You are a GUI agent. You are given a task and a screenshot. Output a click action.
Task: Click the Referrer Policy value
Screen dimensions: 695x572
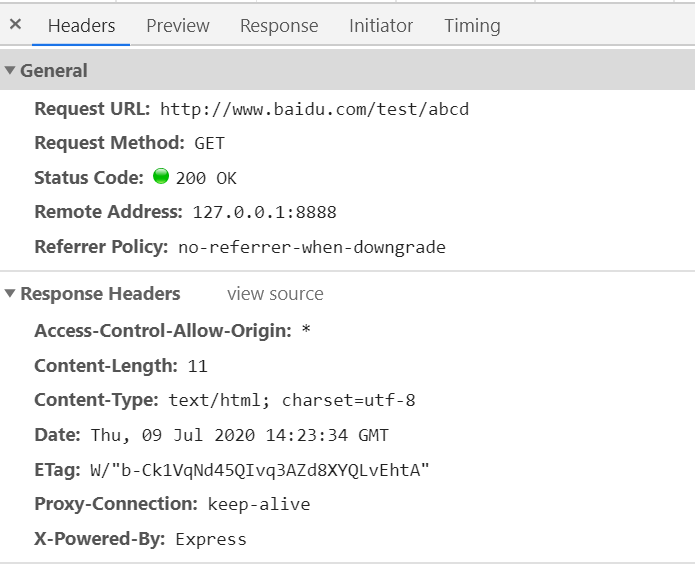[x=312, y=247]
